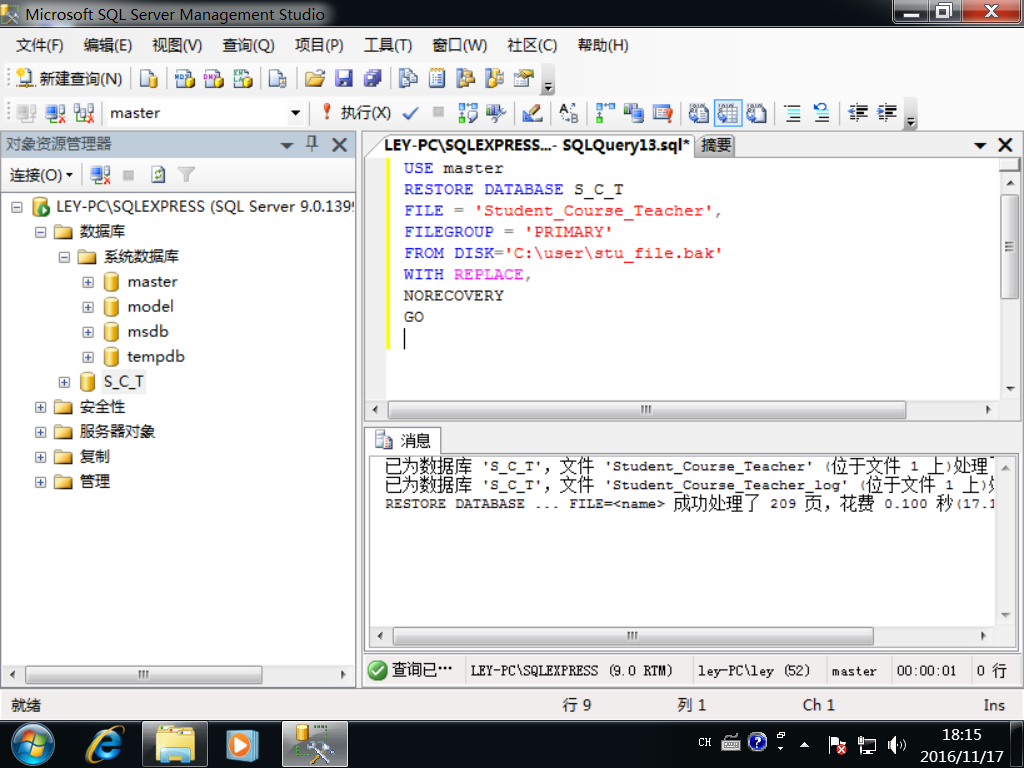This screenshot has height=768, width=1024.
Task: Collapse the Databases (数据库) folder
Action: tap(40, 232)
